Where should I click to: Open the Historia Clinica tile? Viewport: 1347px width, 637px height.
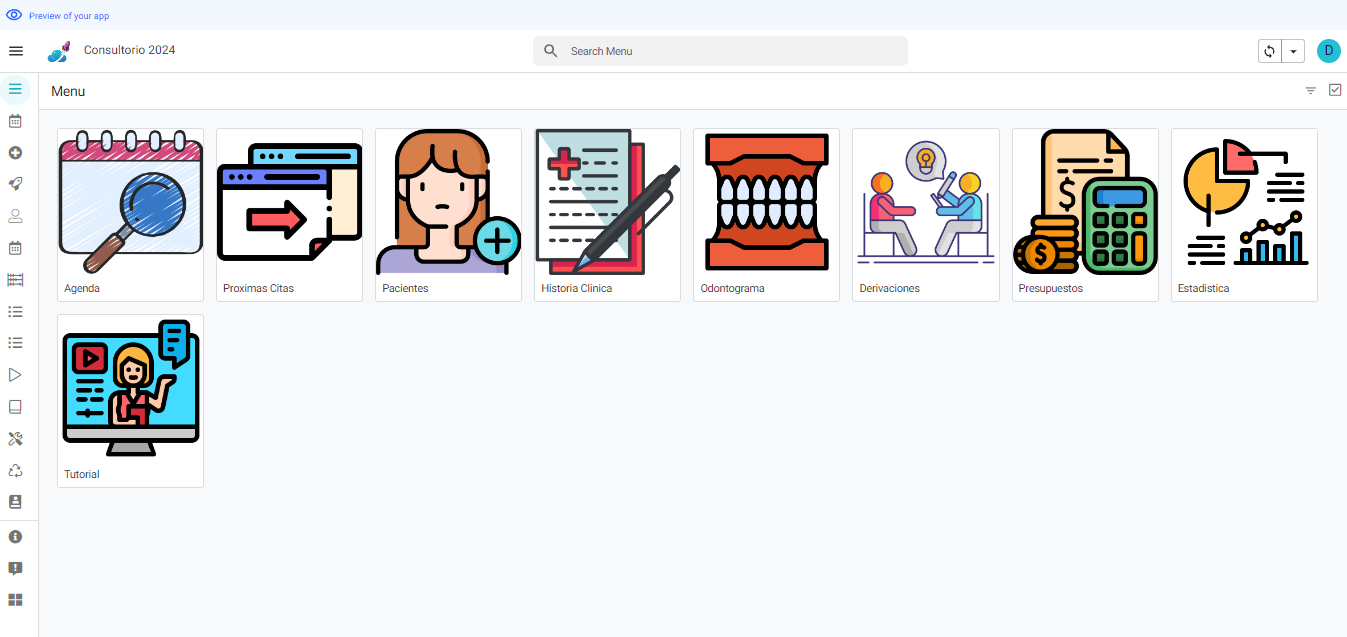607,214
